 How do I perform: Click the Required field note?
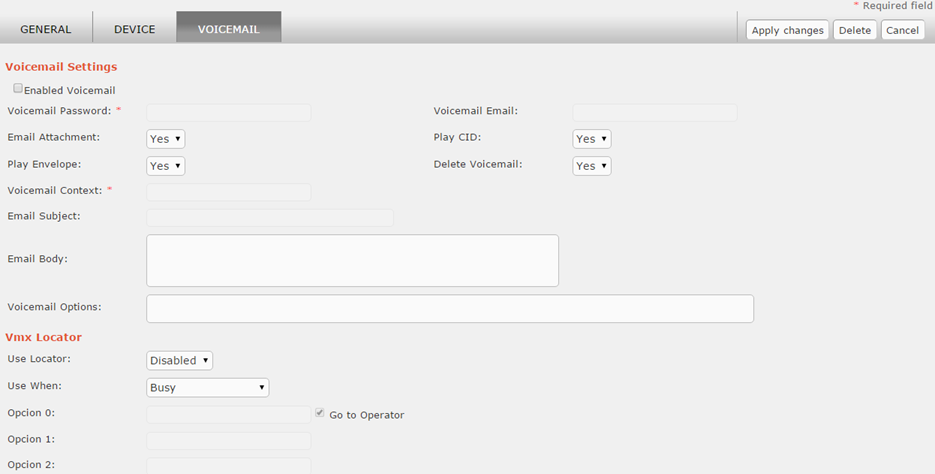pyautogui.click(x=893, y=5)
